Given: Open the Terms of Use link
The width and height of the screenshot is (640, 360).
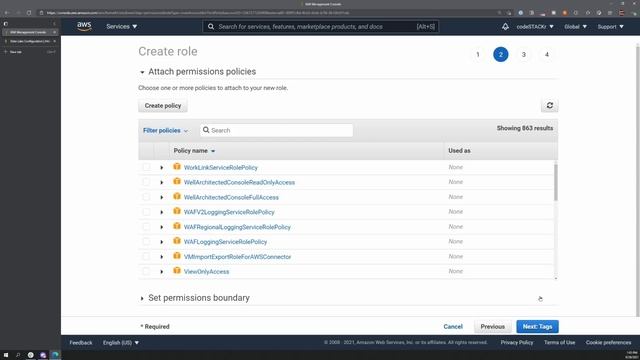Looking at the screenshot, I should coord(560,343).
